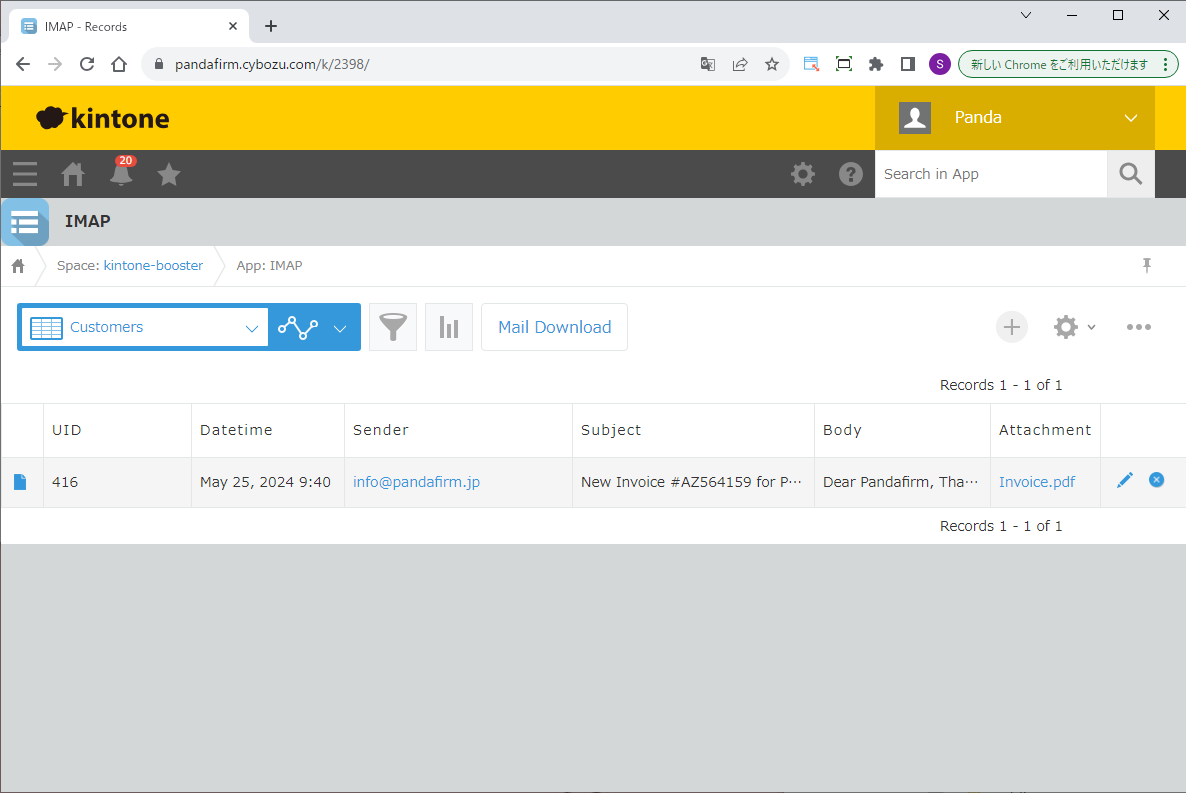Open the Invoice.pdf attachment link

point(1037,482)
